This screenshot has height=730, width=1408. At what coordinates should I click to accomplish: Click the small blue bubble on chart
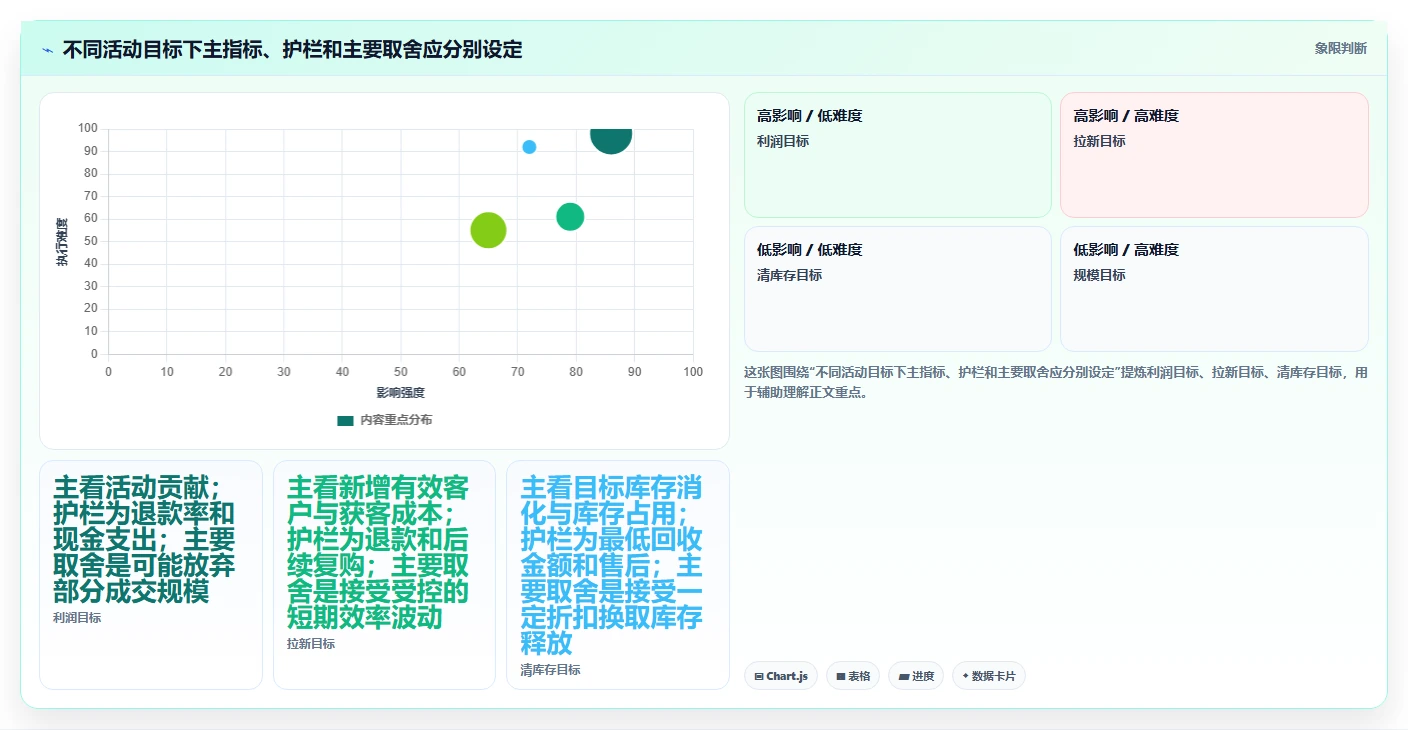pyautogui.click(x=529, y=147)
